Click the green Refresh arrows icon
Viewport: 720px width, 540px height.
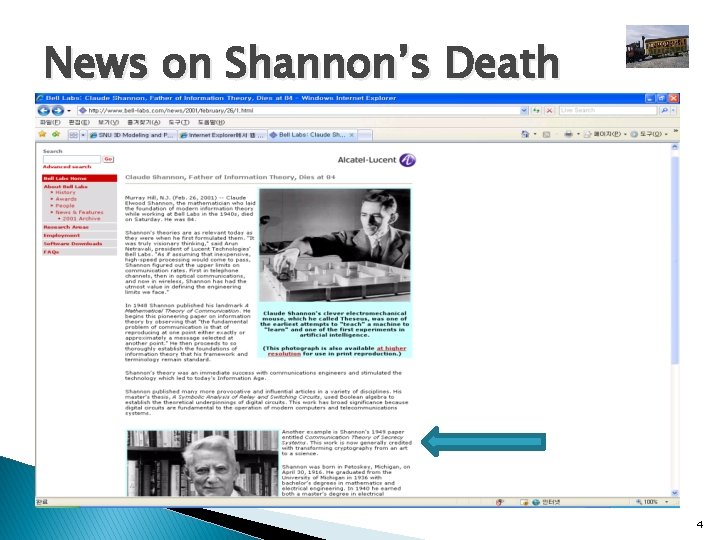click(x=536, y=111)
